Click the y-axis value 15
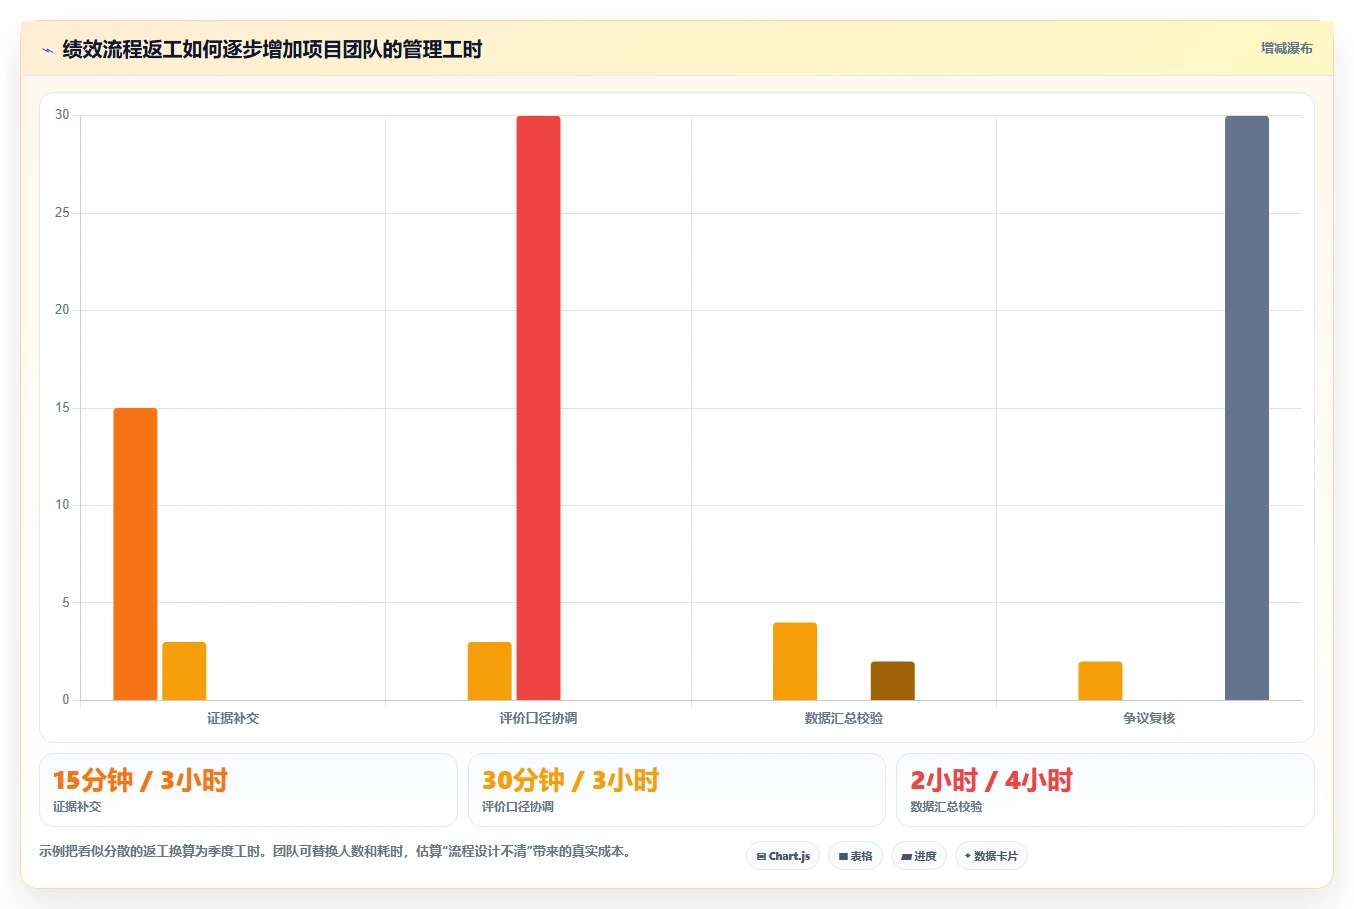This screenshot has width=1354, height=909. pyautogui.click(x=62, y=408)
